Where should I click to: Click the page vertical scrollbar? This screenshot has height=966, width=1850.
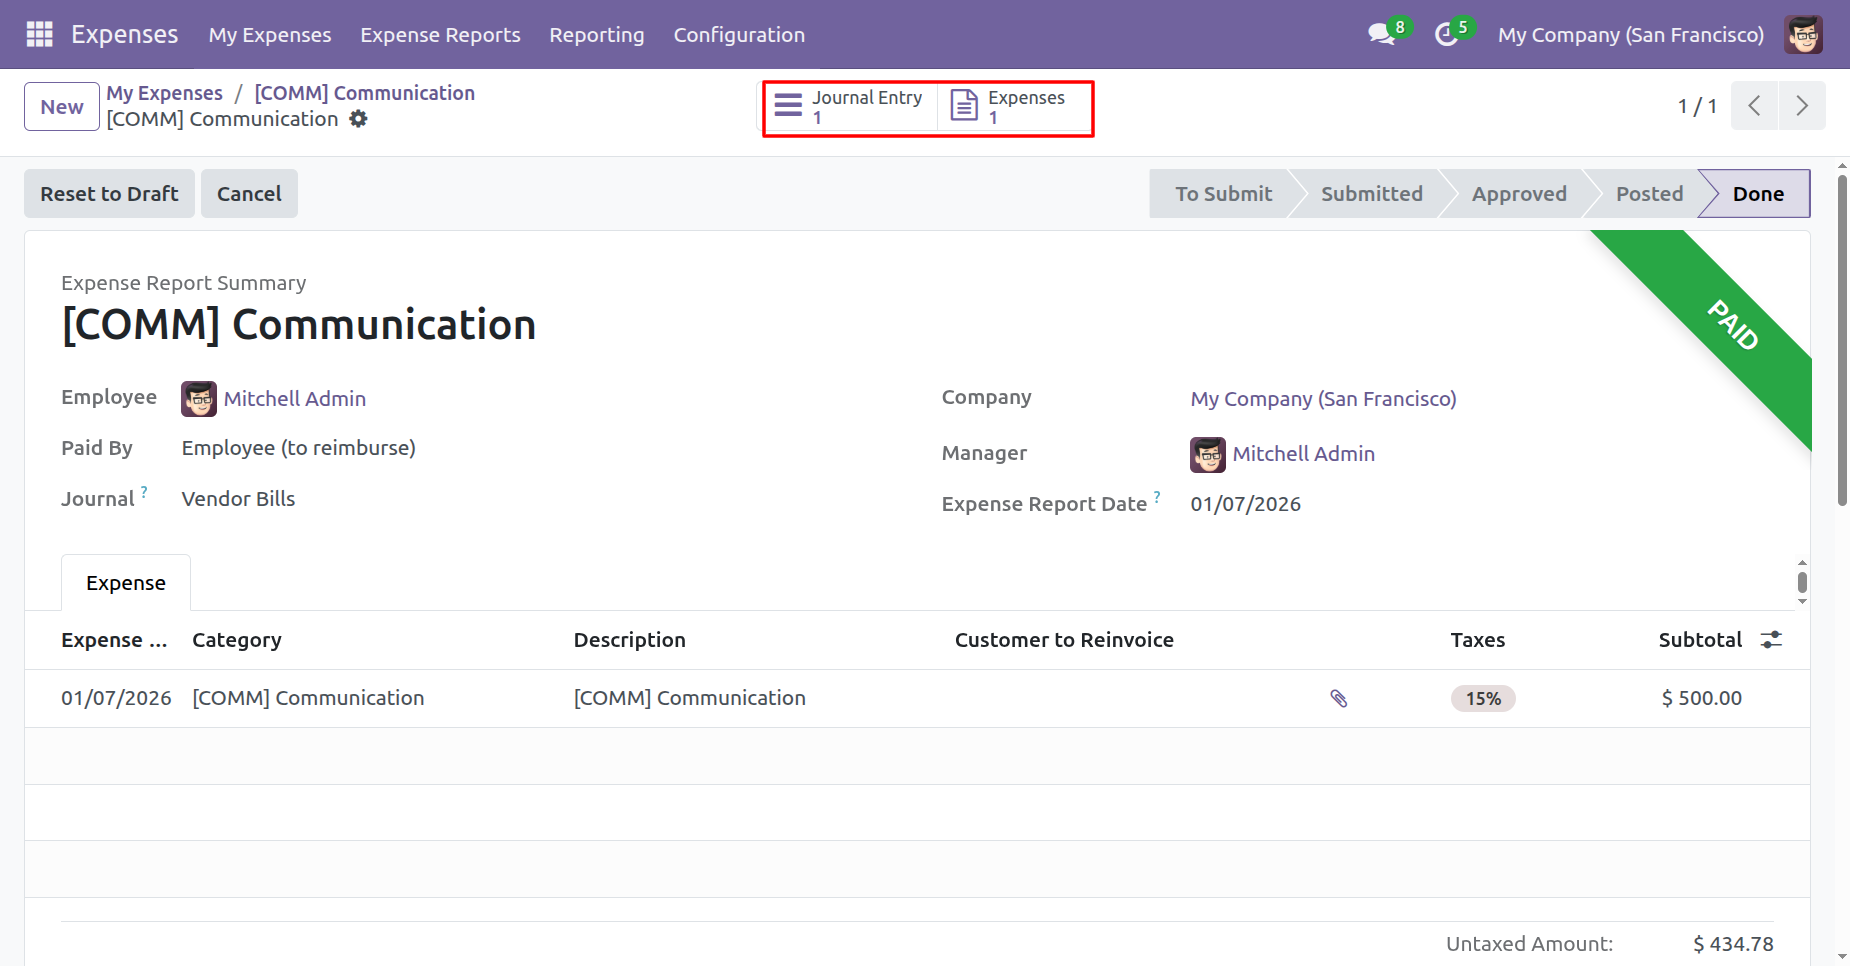point(1842,340)
